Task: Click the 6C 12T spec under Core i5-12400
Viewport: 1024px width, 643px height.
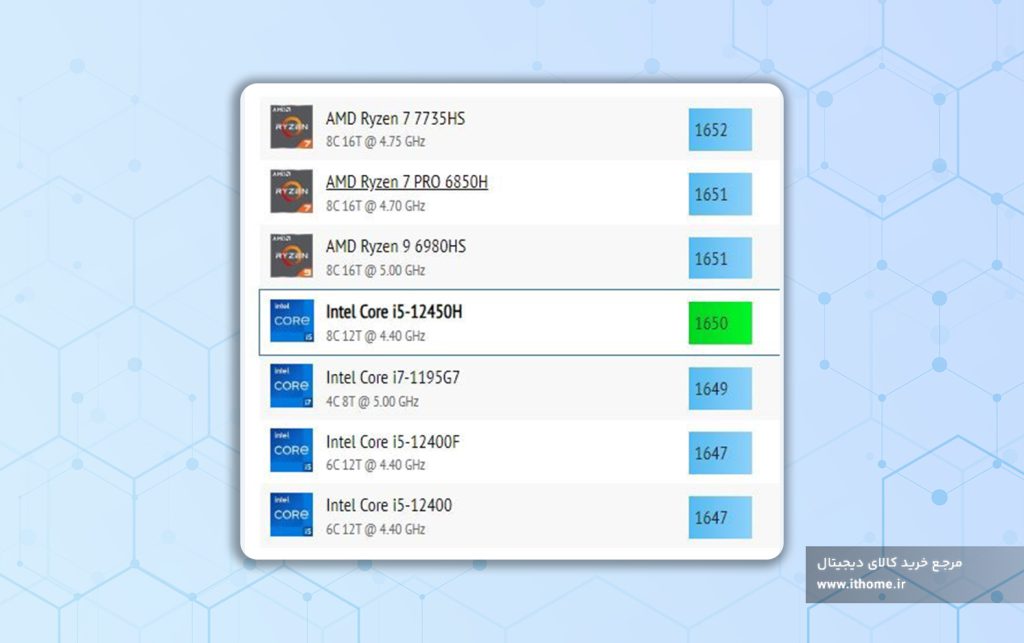Action: pos(376,529)
